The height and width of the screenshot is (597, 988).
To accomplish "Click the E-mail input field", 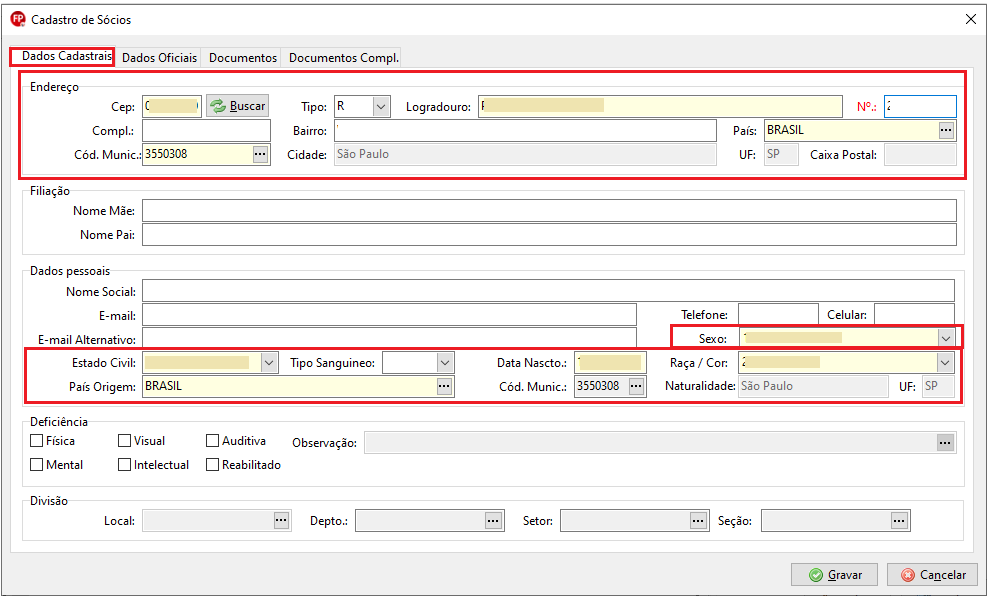I will pos(389,315).
